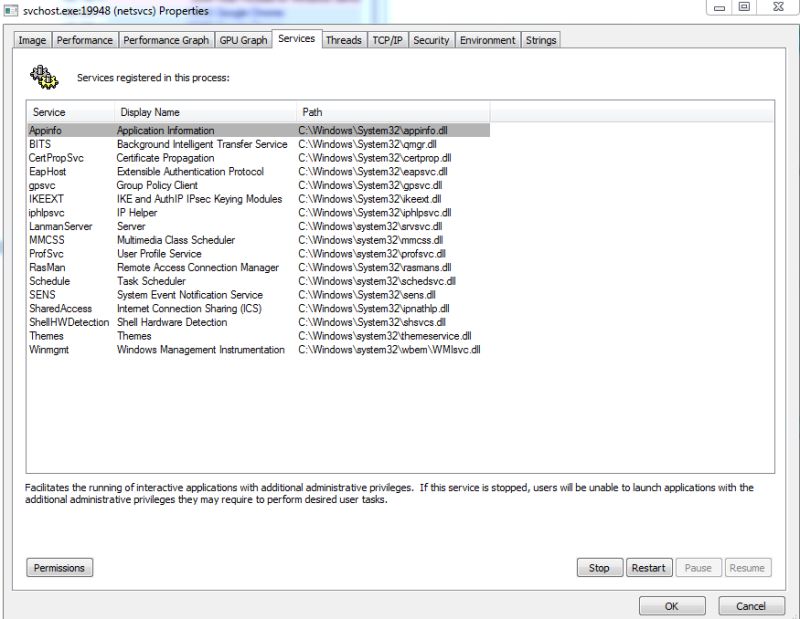Click the svchost.exe title bar icon

tap(10, 12)
